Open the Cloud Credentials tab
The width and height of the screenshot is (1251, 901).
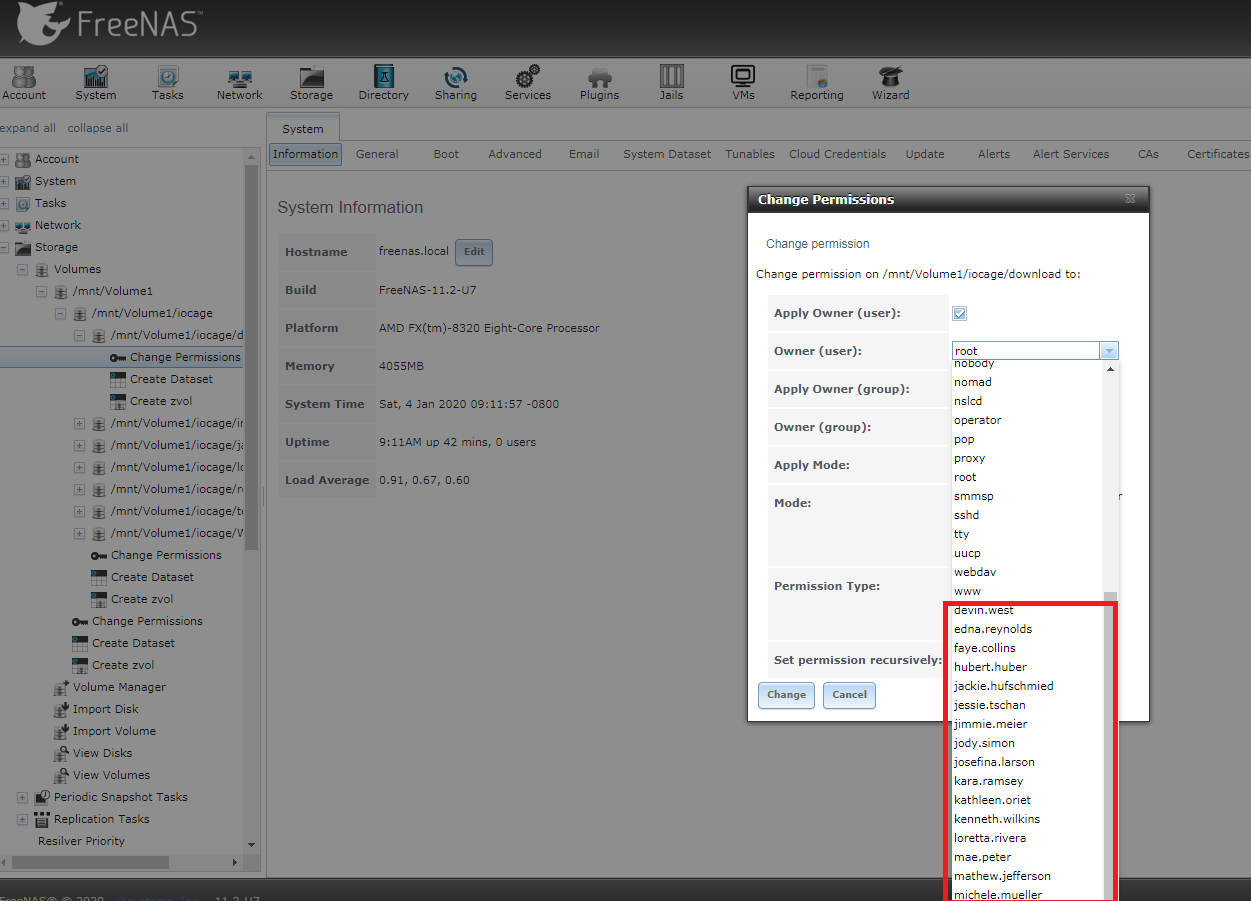837,154
